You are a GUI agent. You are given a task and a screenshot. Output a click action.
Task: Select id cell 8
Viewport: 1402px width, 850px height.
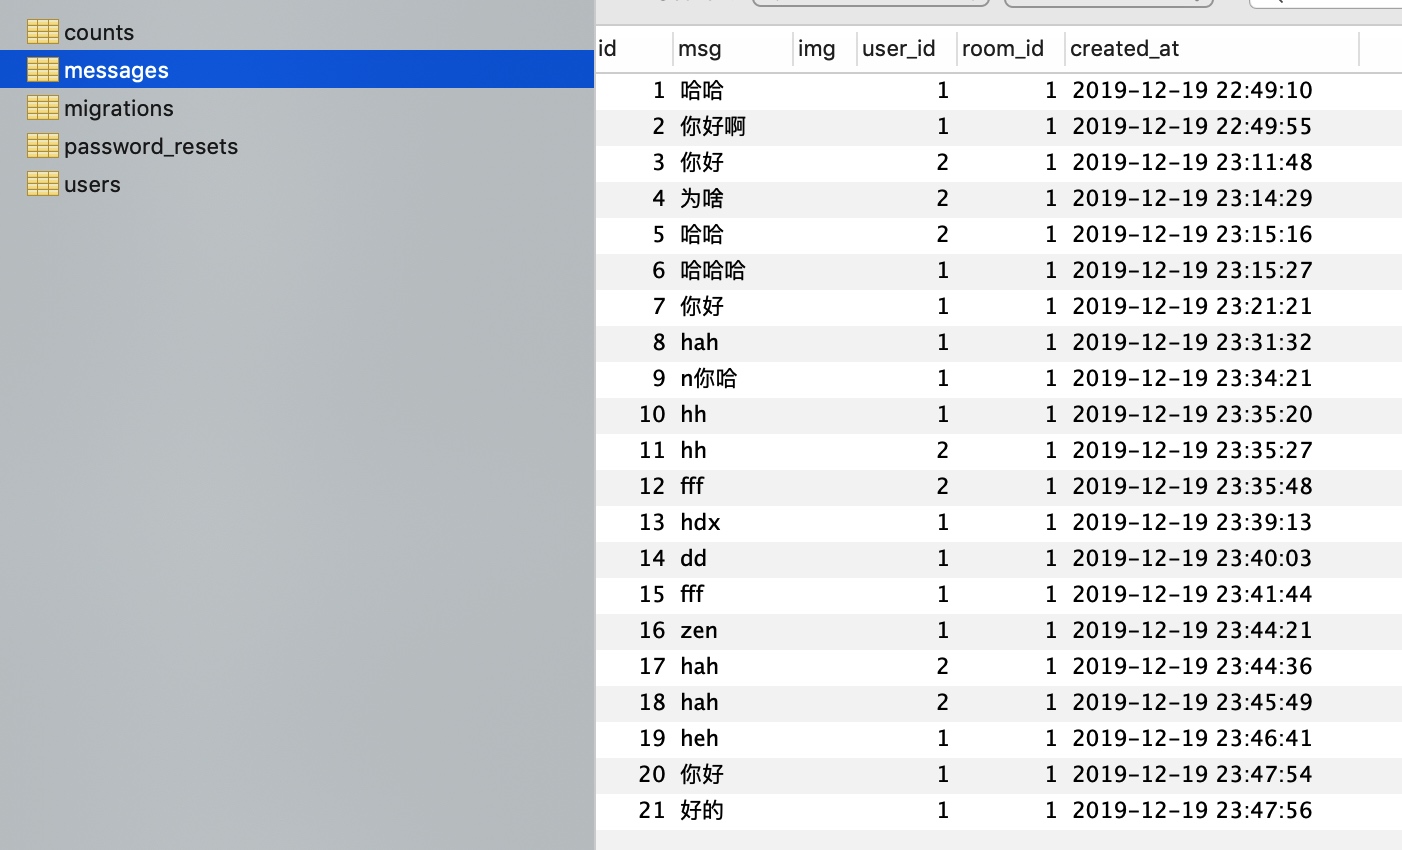(659, 342)
